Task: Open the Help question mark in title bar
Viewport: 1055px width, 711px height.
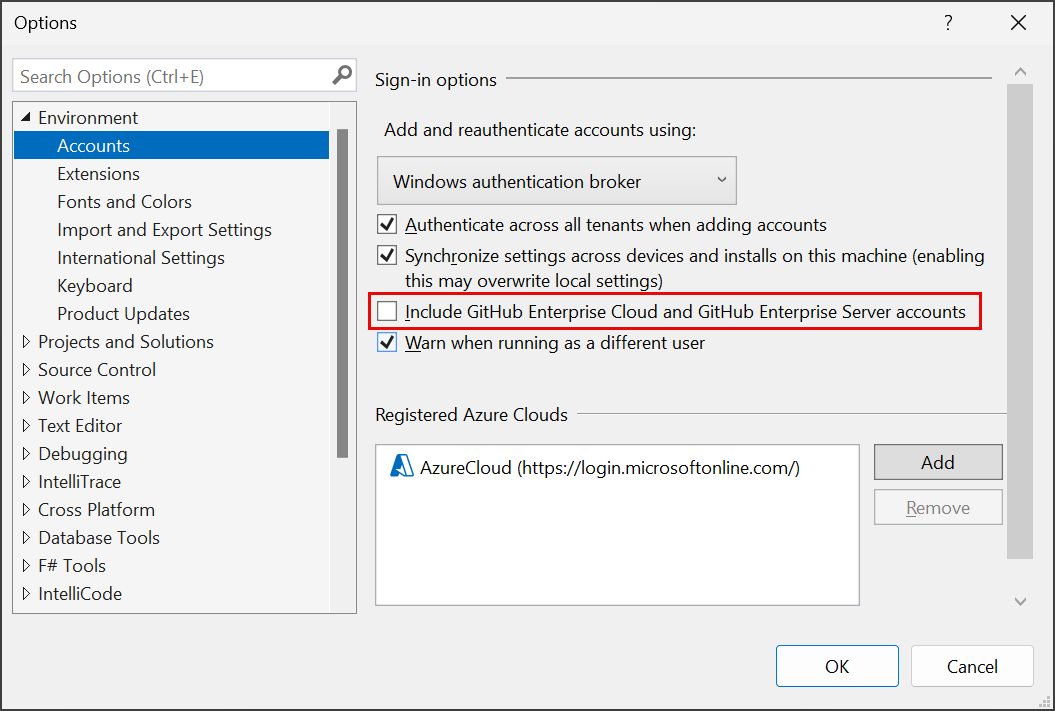Action: [947, 22]
